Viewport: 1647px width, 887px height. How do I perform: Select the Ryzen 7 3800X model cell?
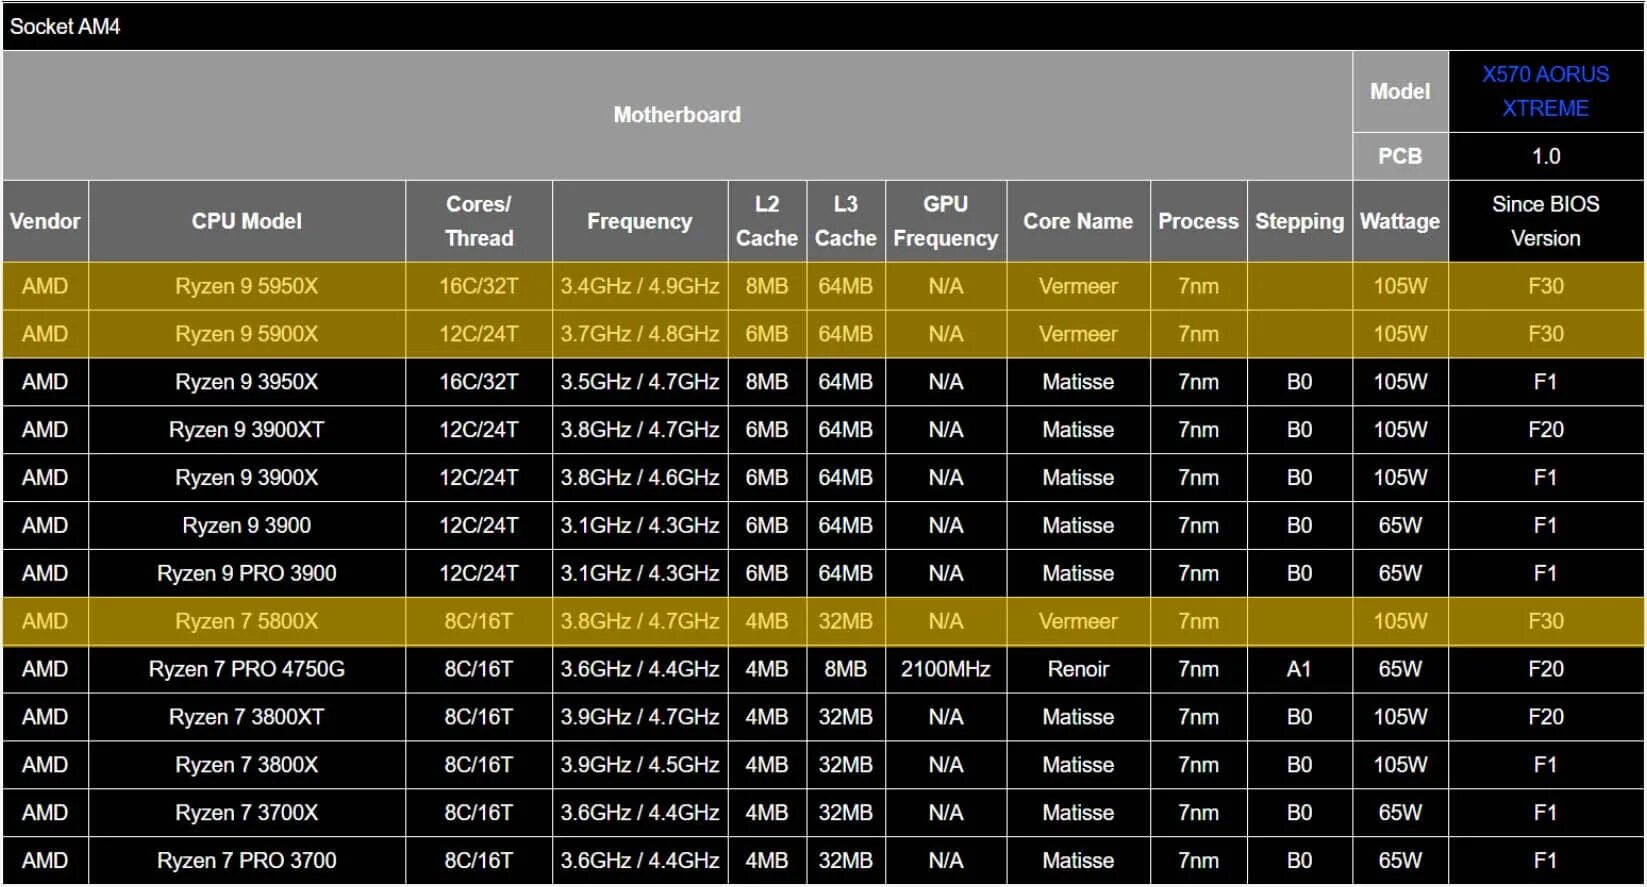point(247,765)
